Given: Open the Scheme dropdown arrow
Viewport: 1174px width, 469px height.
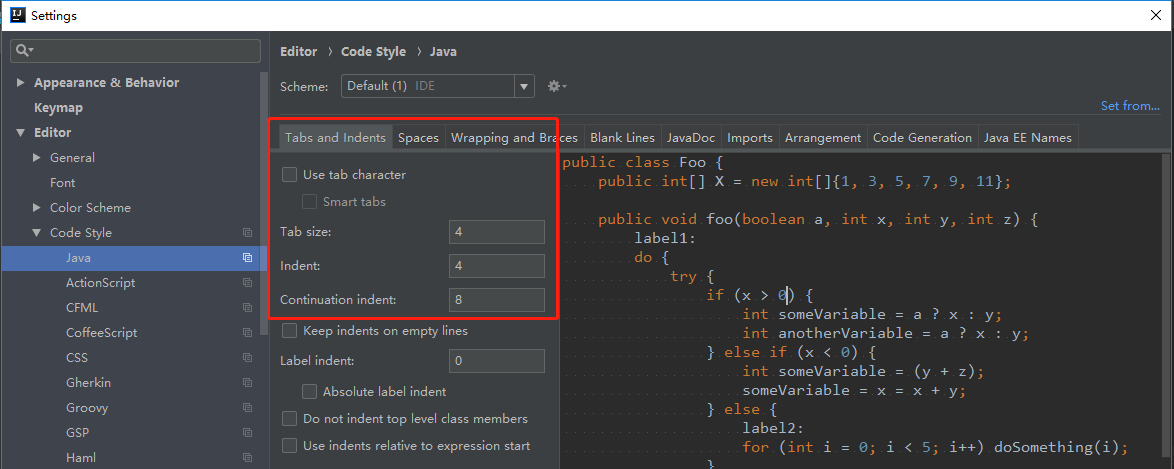Looking at the screenshot, I should coord(525,86).
